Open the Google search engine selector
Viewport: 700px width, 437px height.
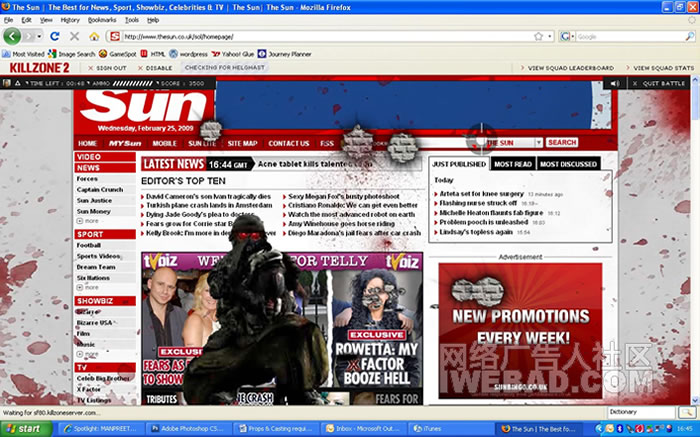click(567, 37)
